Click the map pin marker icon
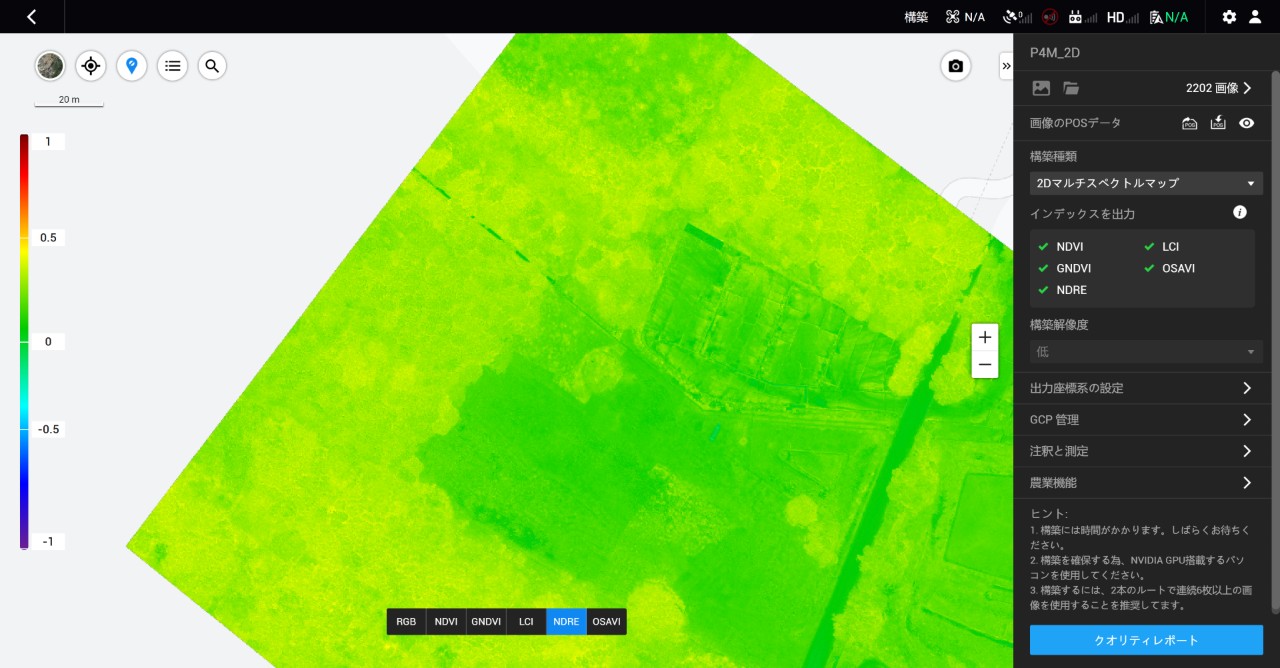1280x668 pixels. pos(131,66)
